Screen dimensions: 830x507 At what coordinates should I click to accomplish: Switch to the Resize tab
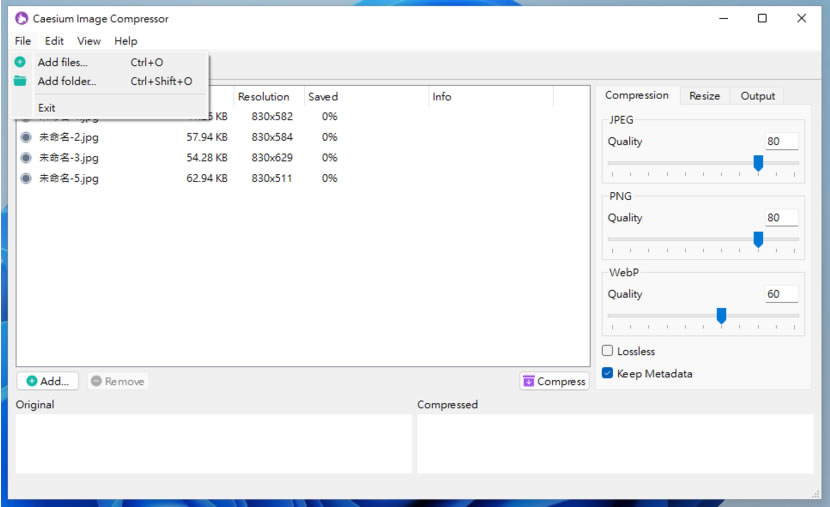tap(705, 96)
